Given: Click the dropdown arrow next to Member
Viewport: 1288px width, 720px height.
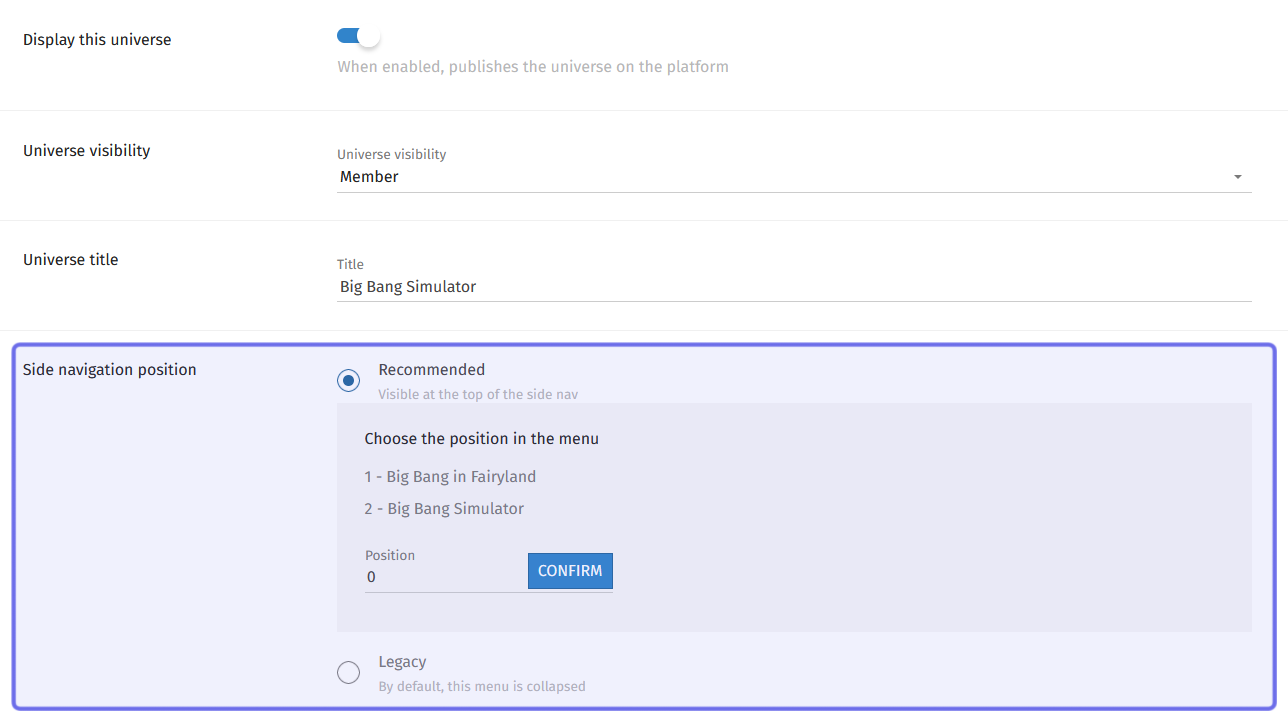Looking at the screenshot, I should click(x=1238, y=177).
